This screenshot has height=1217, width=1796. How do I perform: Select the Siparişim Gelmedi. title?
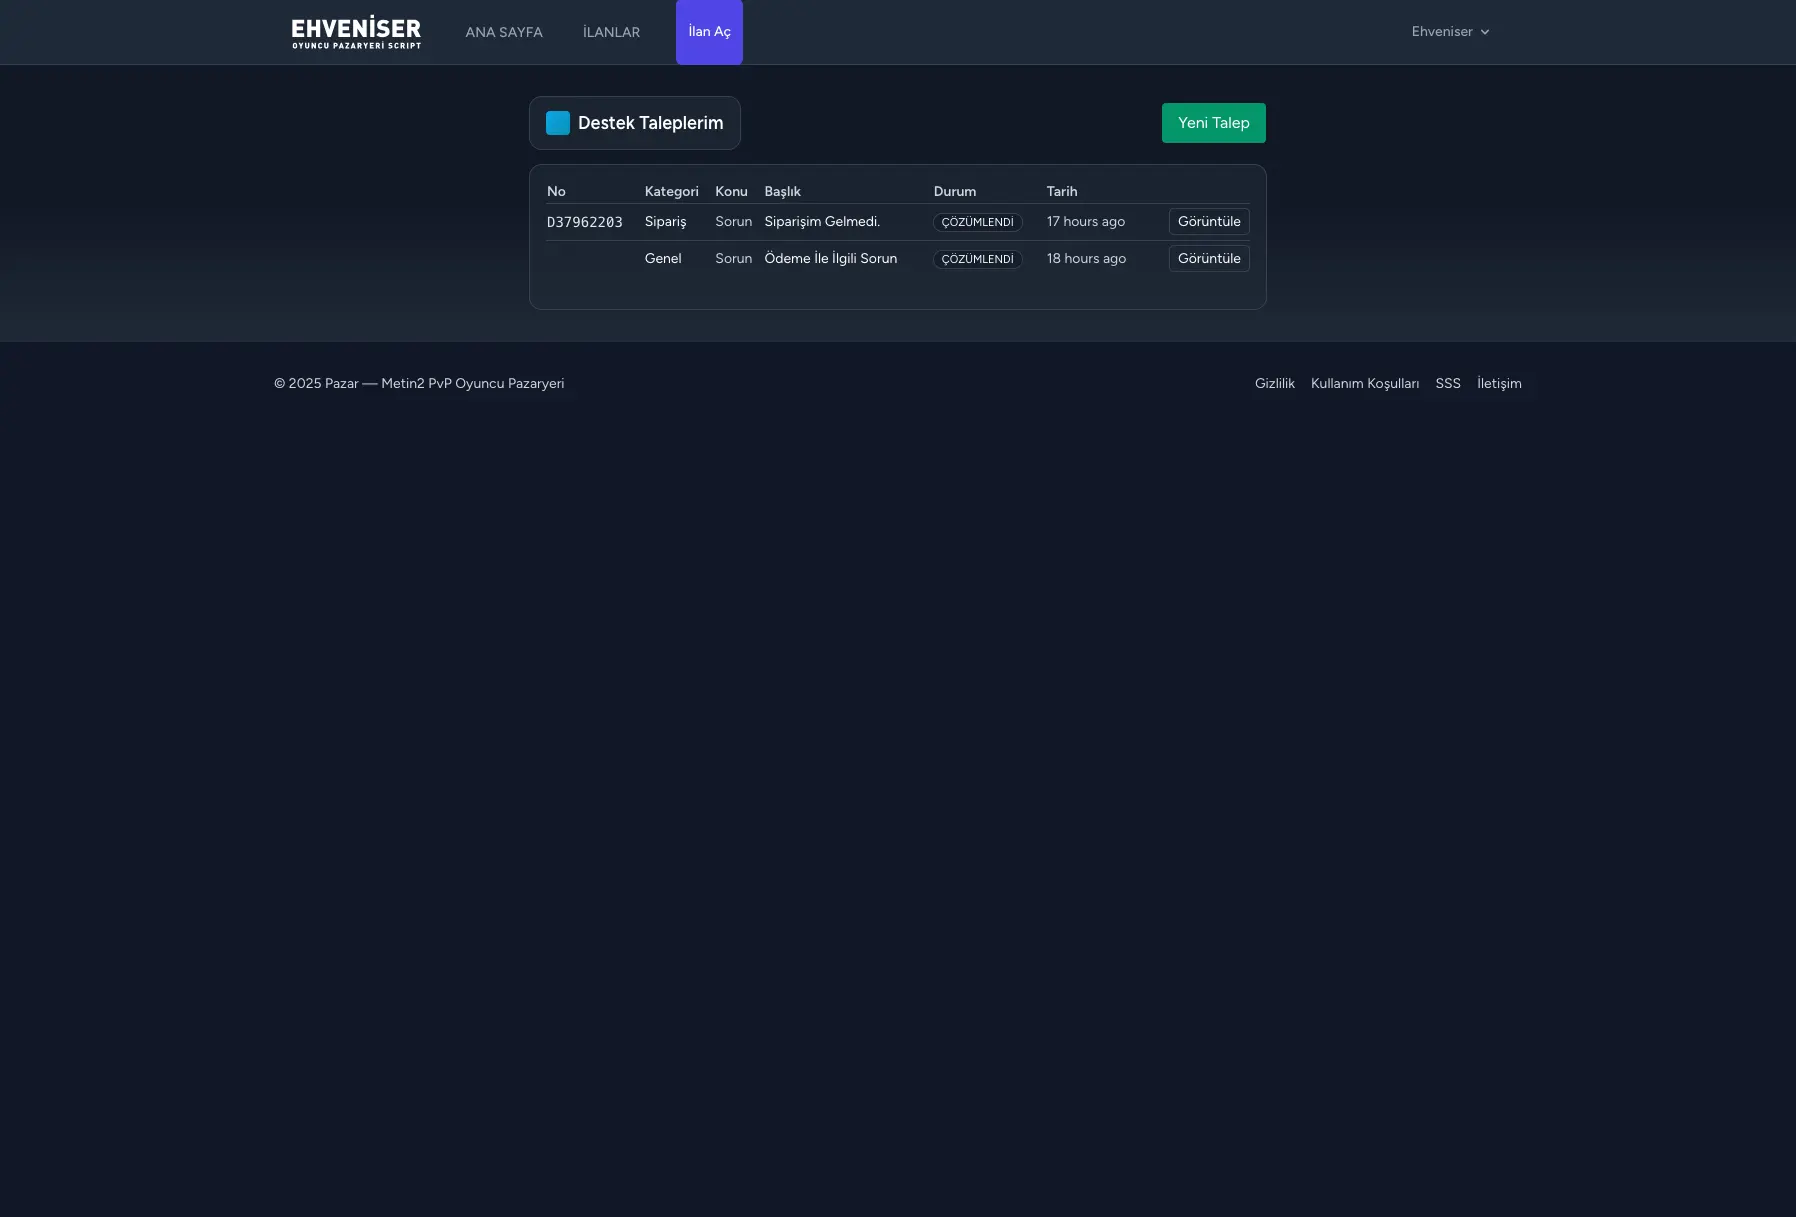[x=822, y=222]
